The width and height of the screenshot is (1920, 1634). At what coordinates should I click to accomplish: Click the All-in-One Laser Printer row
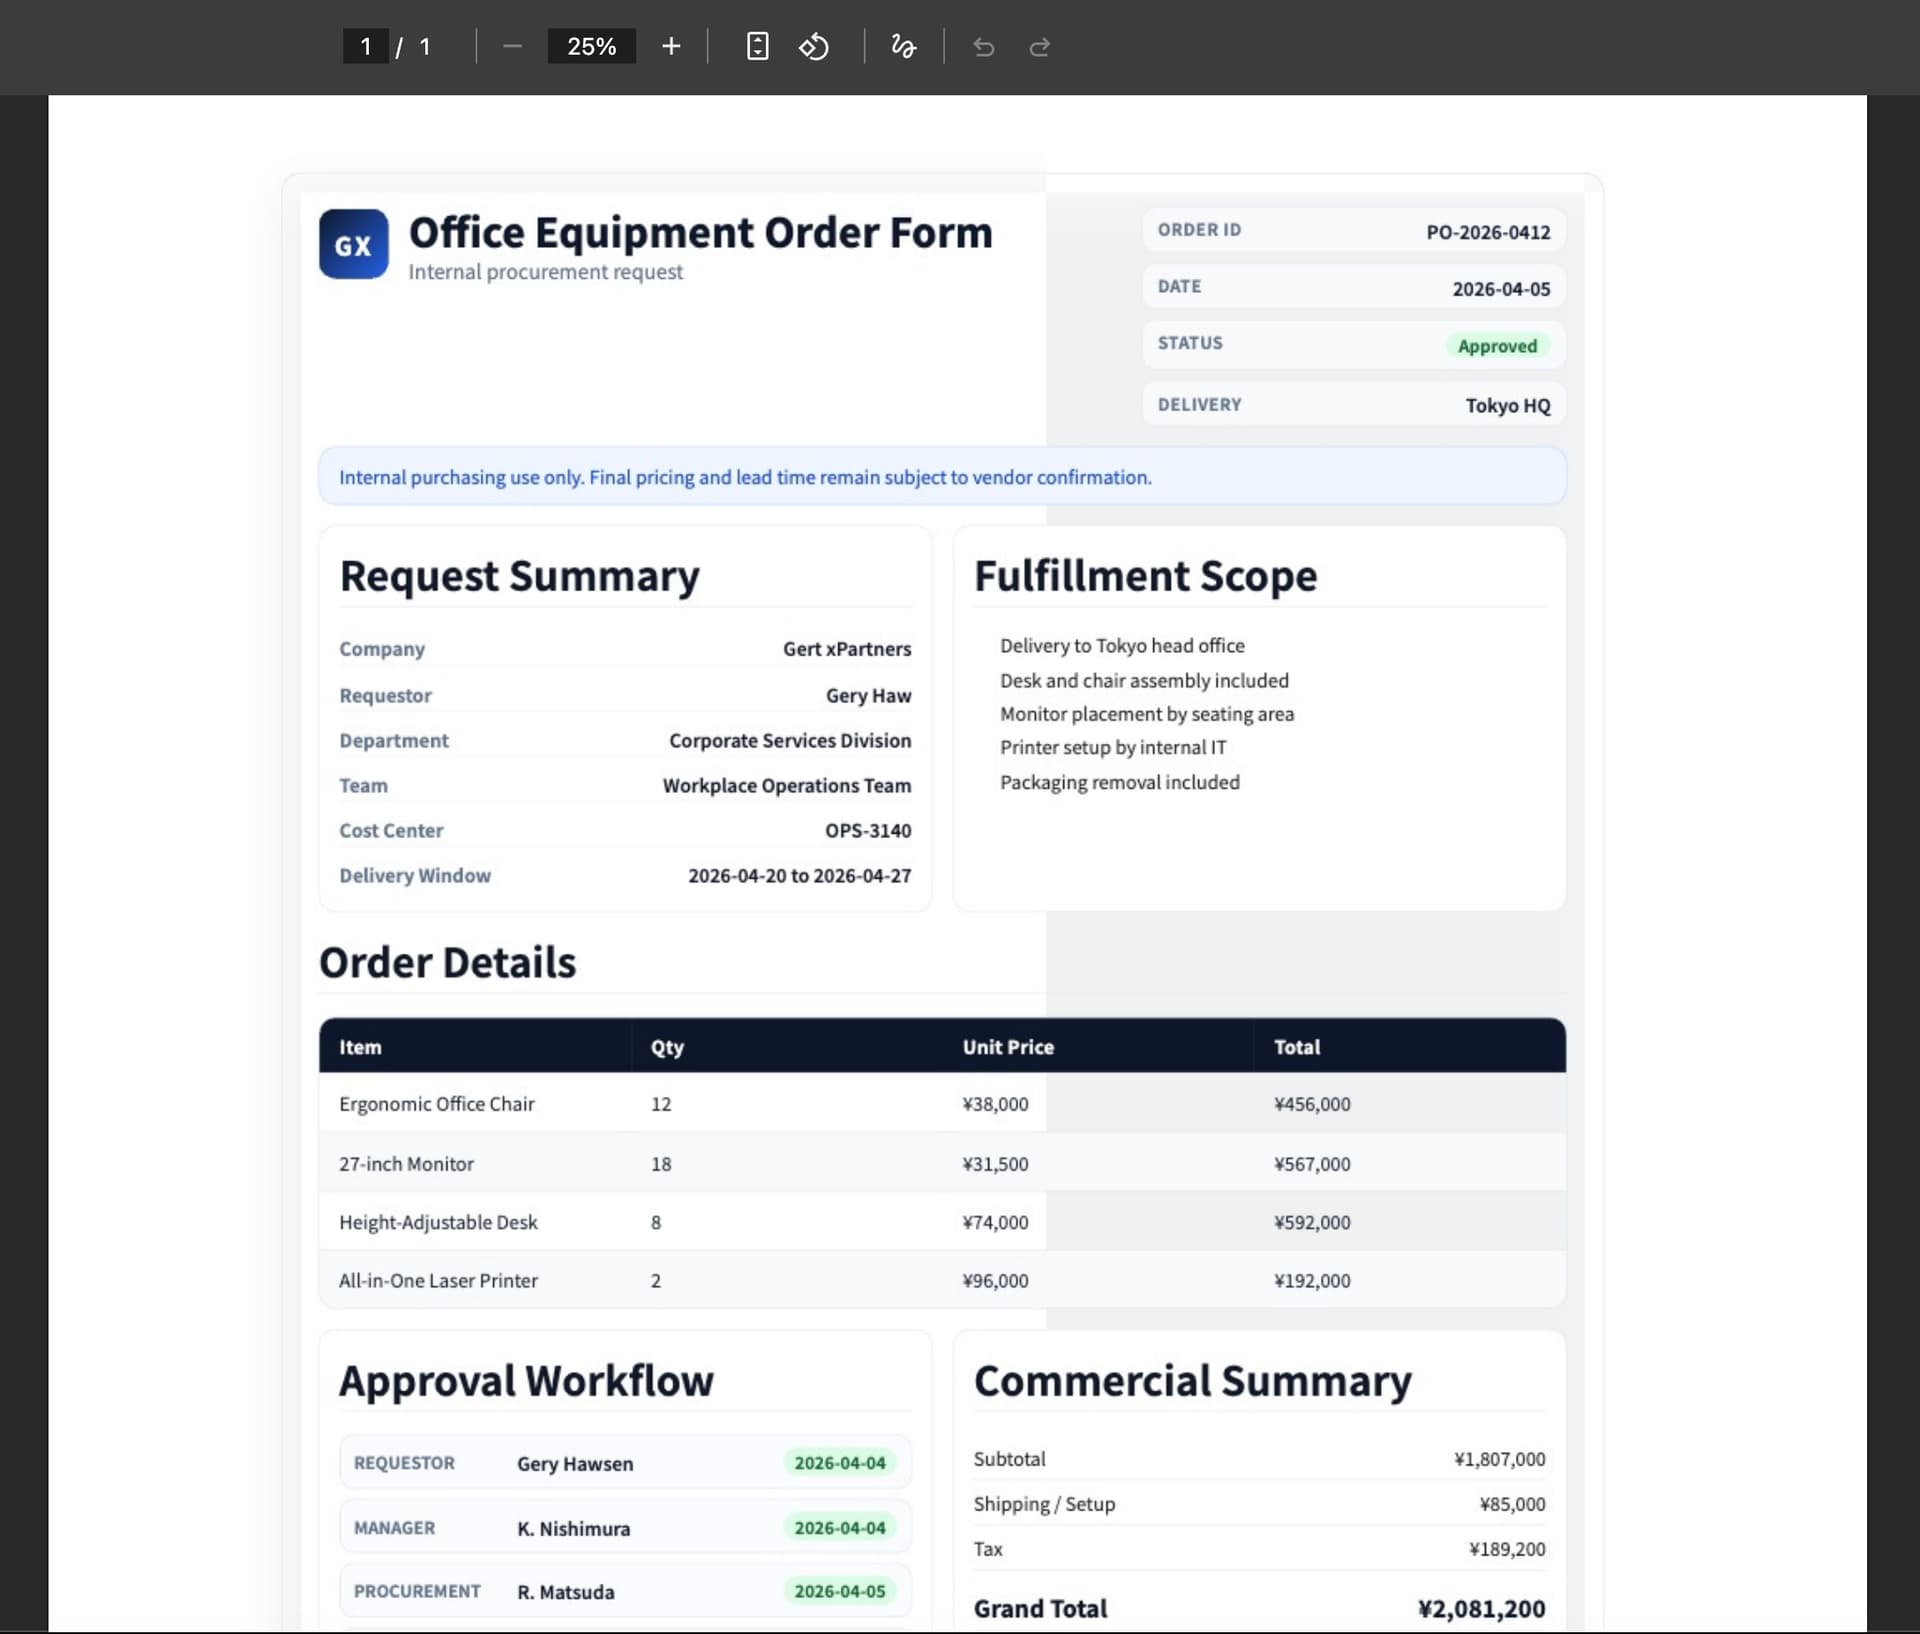(438, 1281)
